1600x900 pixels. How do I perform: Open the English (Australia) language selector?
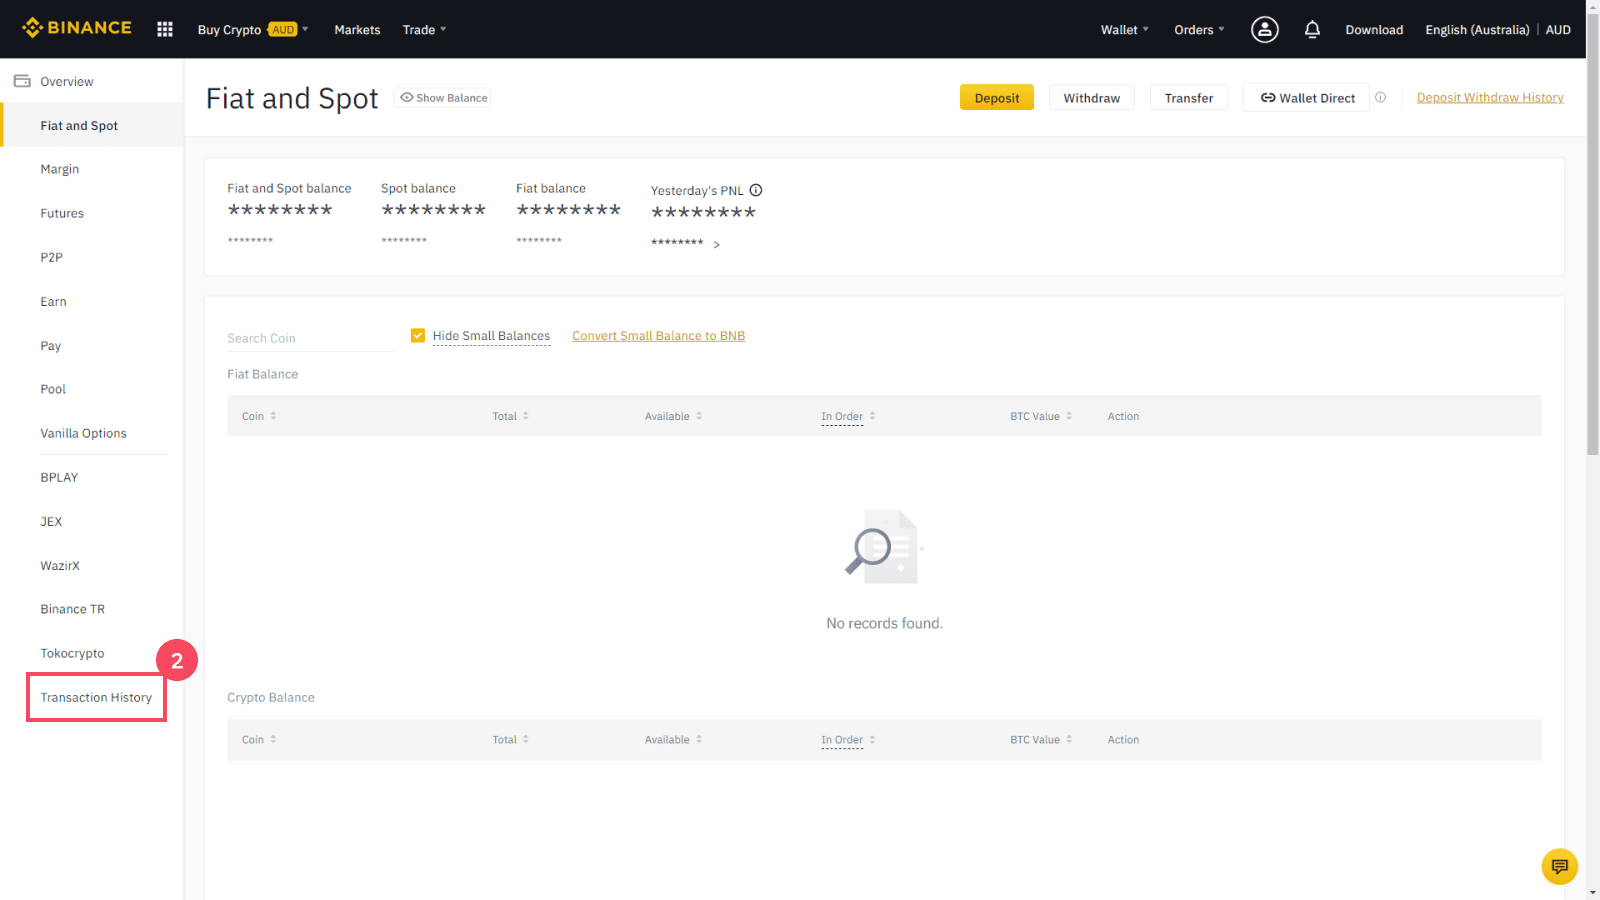(1477, 29)
